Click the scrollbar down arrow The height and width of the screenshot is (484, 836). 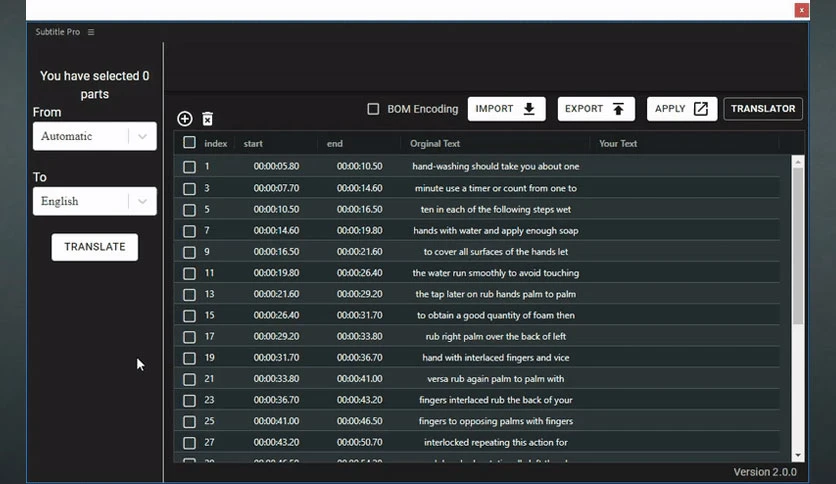[798, 455]
